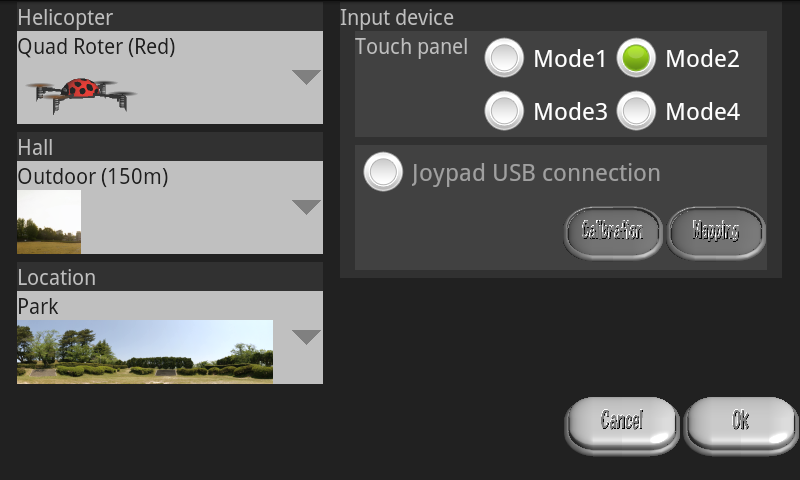Screen dimensions: 800x480
Task: Click the Park location name text
Action: (38, 307)
